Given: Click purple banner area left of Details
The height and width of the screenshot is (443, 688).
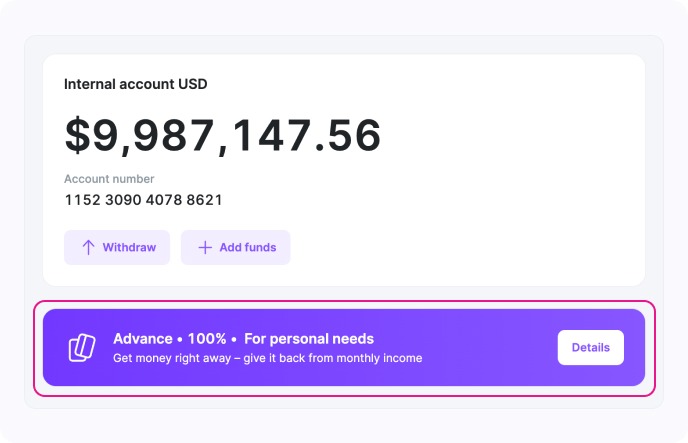Looking at the screenshot, I should [490, 347].
